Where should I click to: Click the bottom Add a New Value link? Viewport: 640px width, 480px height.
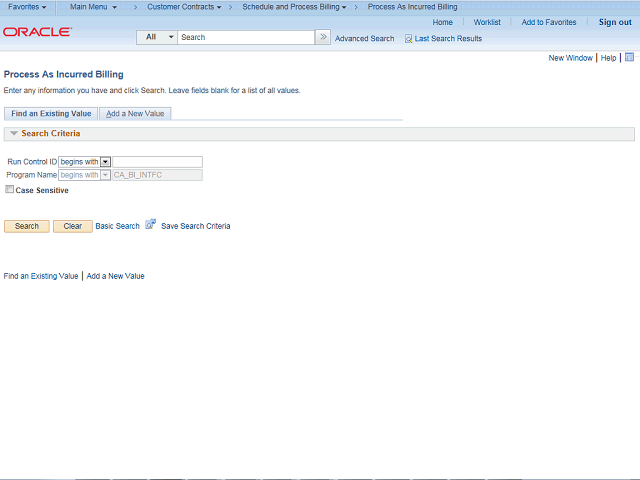[116, 276]
